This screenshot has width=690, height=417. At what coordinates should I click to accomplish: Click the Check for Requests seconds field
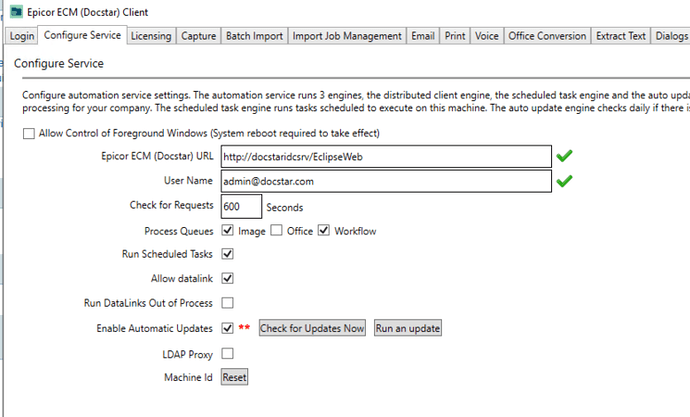click(241, 206)
